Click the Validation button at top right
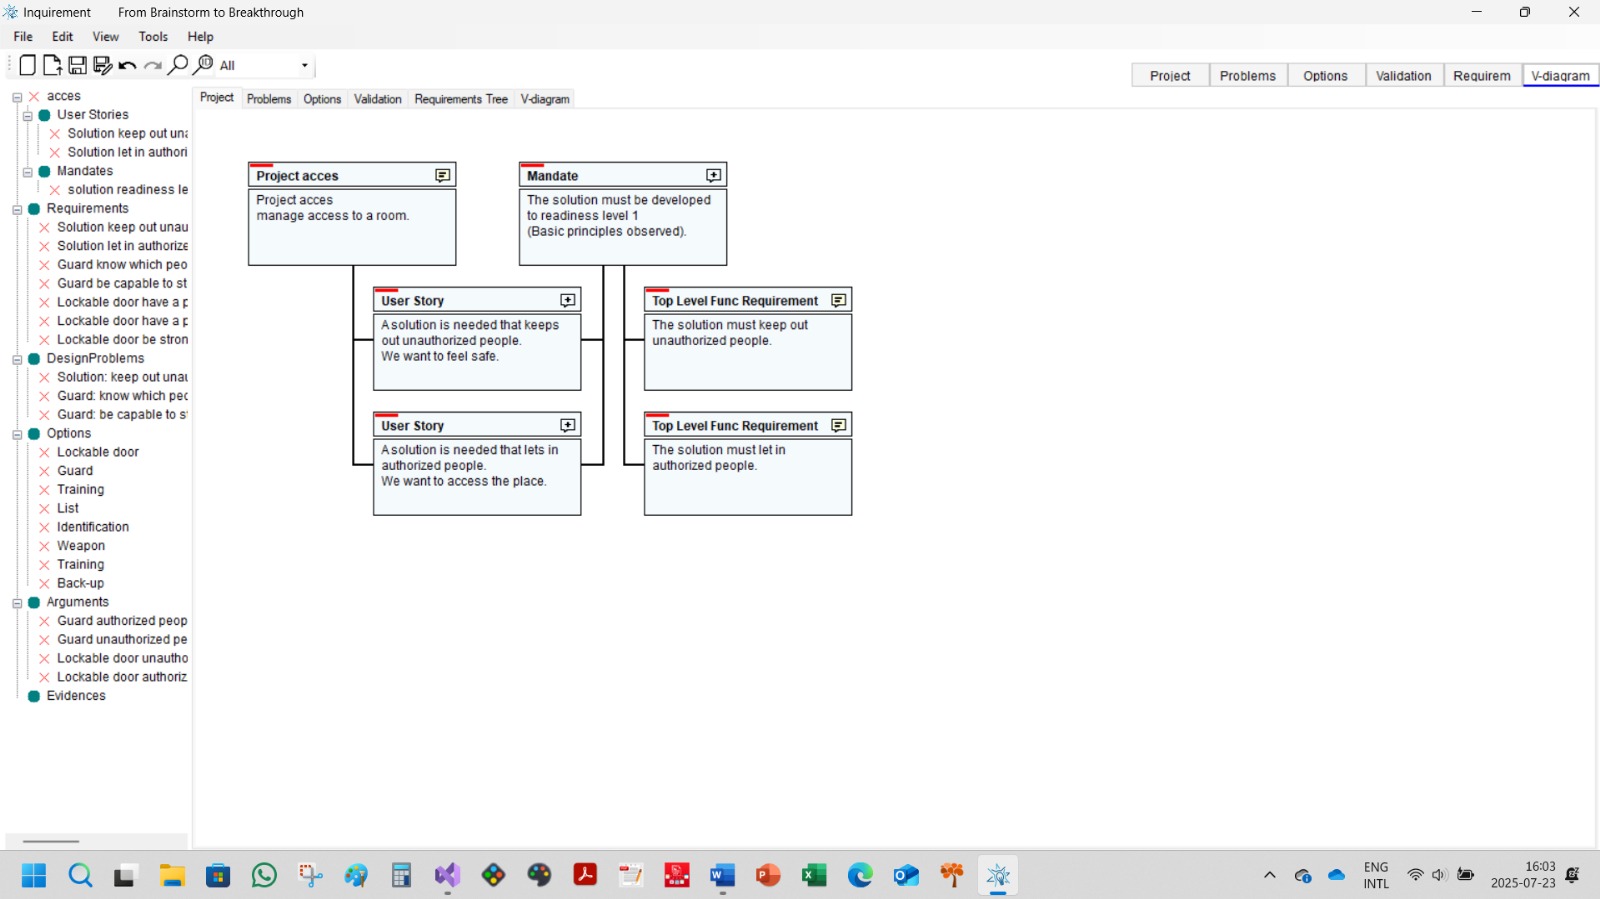Image resolution: width=1600 pixels, height=899 pixels. pyautogui.click(x=1403, y=76)
